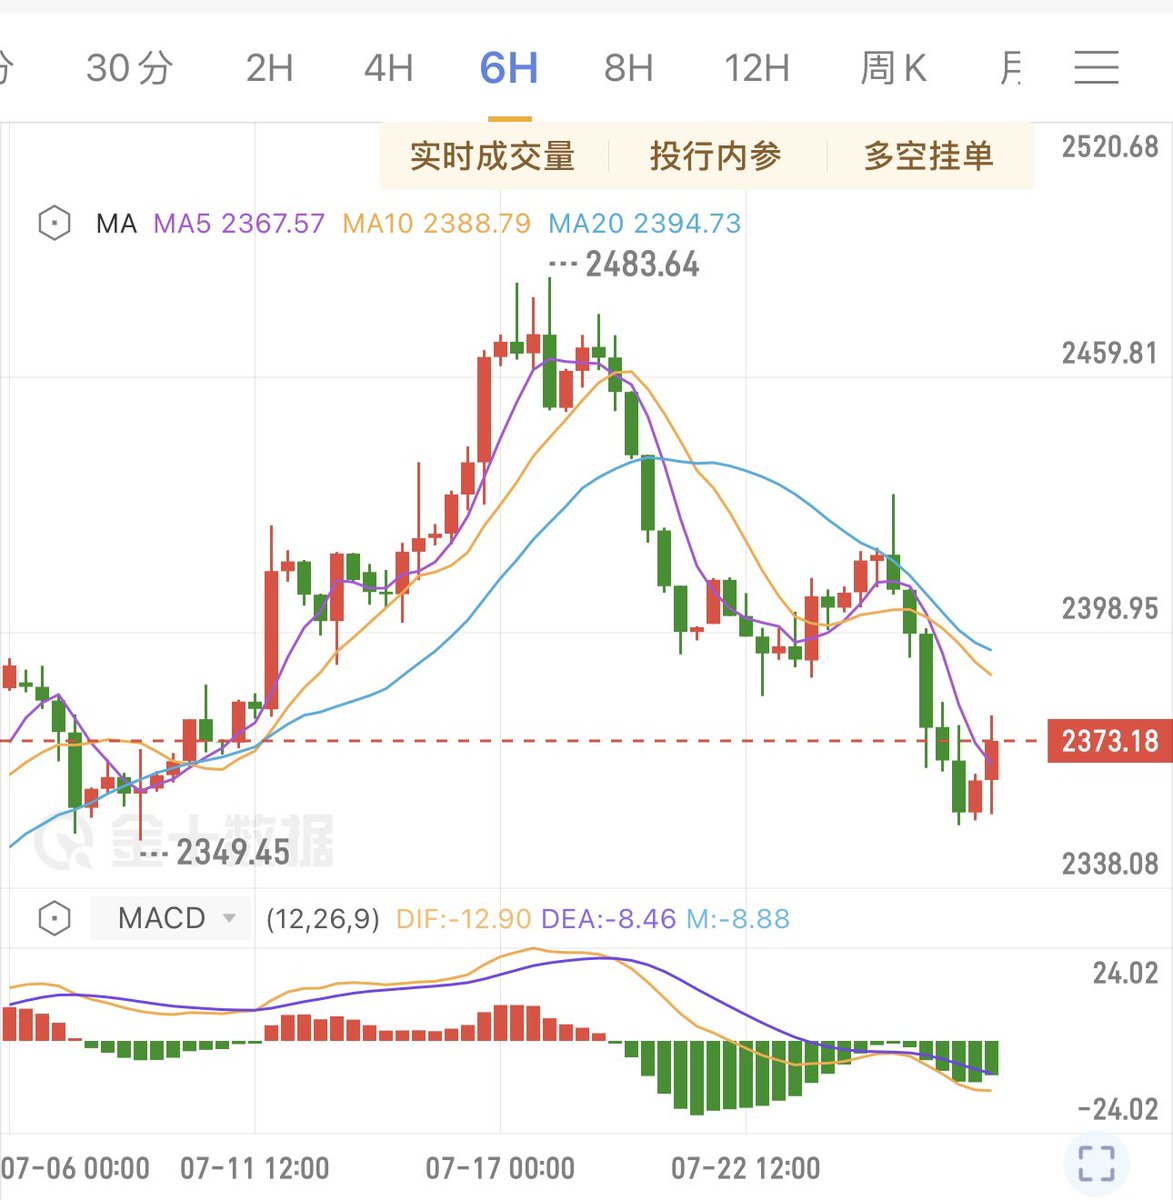Tap the 2520.68 price axis label
Screen dimensions: 1173x1200
pyautogui.click(x=1110, y=147)
